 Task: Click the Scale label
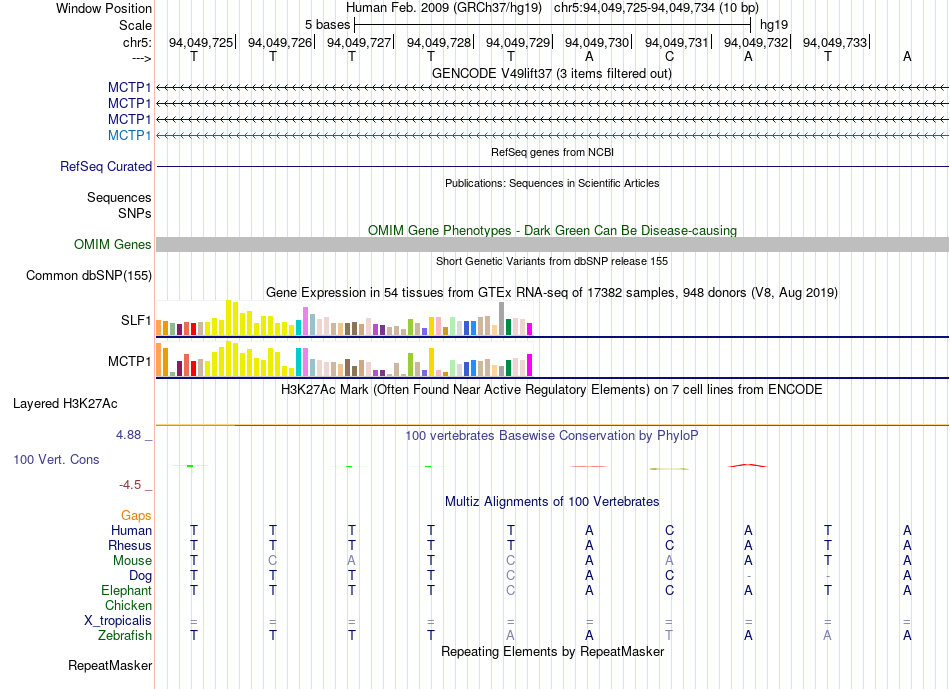click(x=135, y=25)
